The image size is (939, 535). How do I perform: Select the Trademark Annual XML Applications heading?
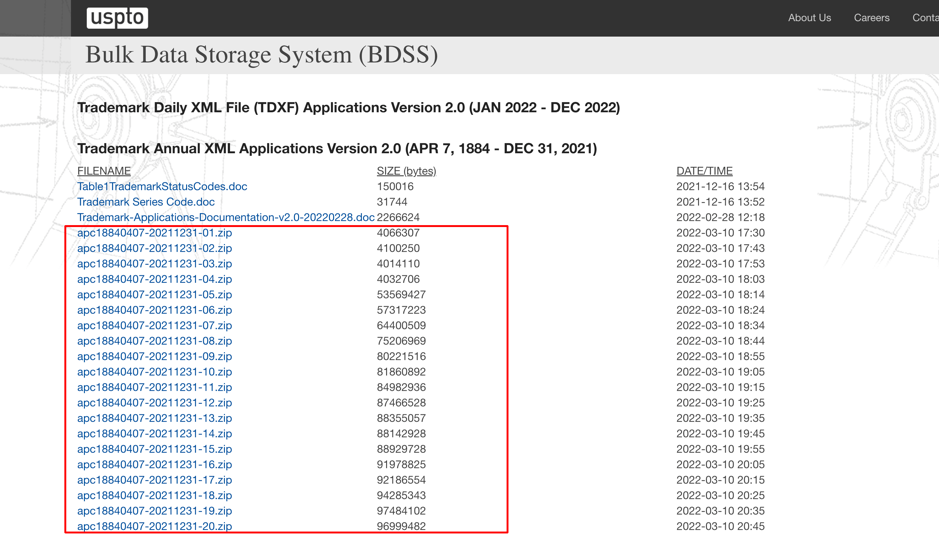click(x=337, y=149)
